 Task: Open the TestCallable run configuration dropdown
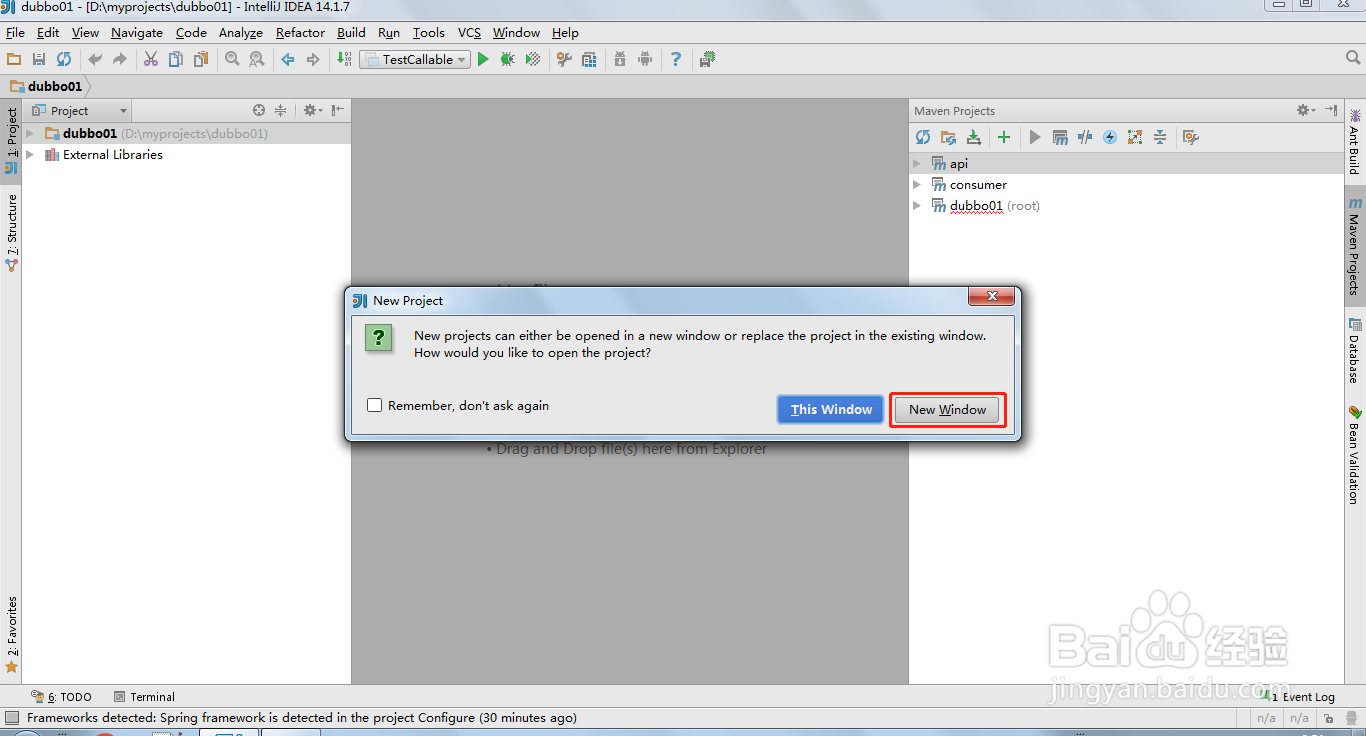coord(415,60)
